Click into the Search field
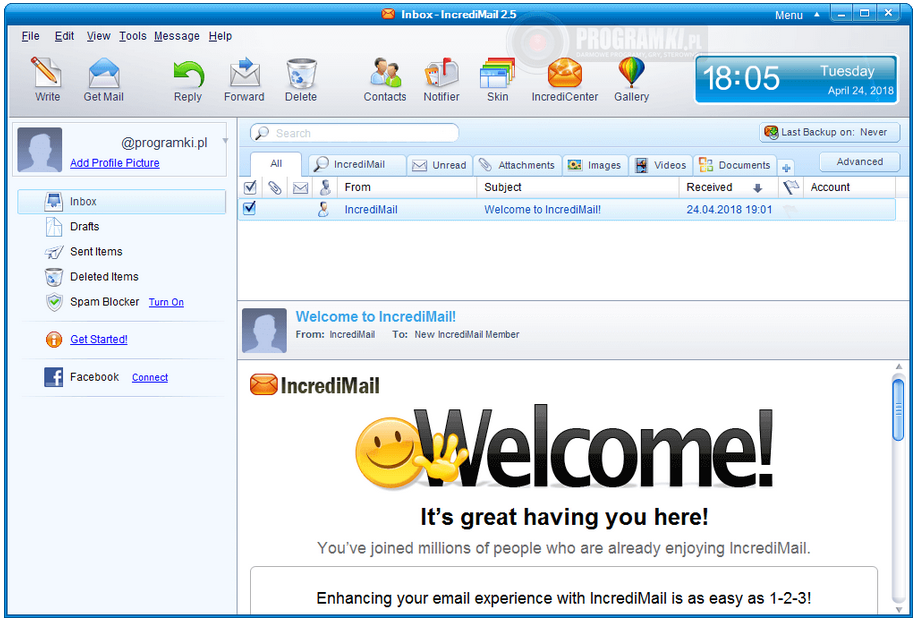 [355, 133]
